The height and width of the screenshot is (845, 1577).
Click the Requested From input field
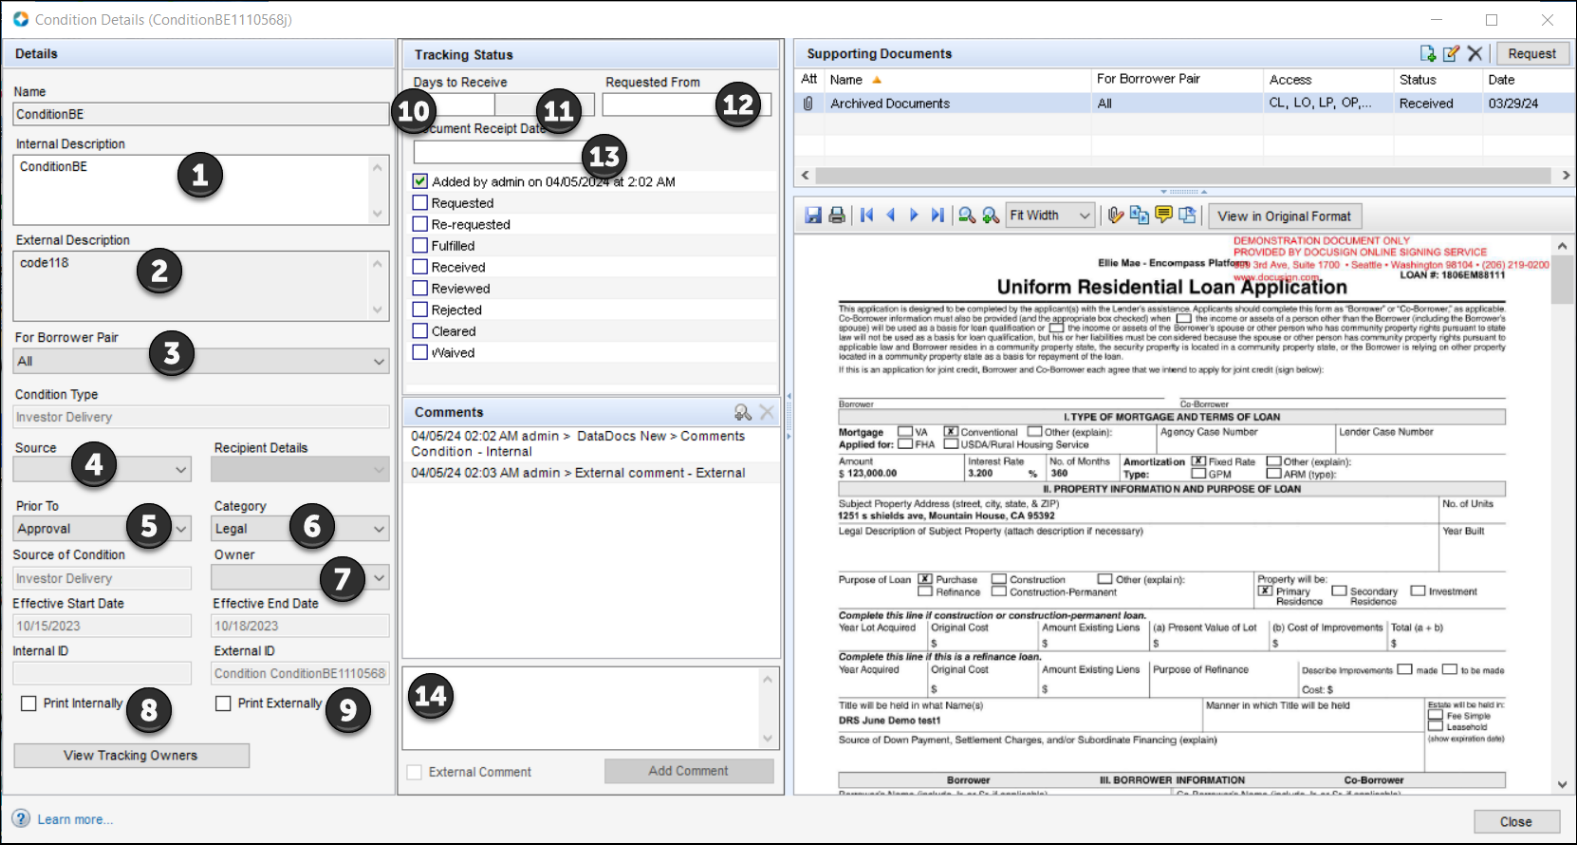(x=686, y=104)
